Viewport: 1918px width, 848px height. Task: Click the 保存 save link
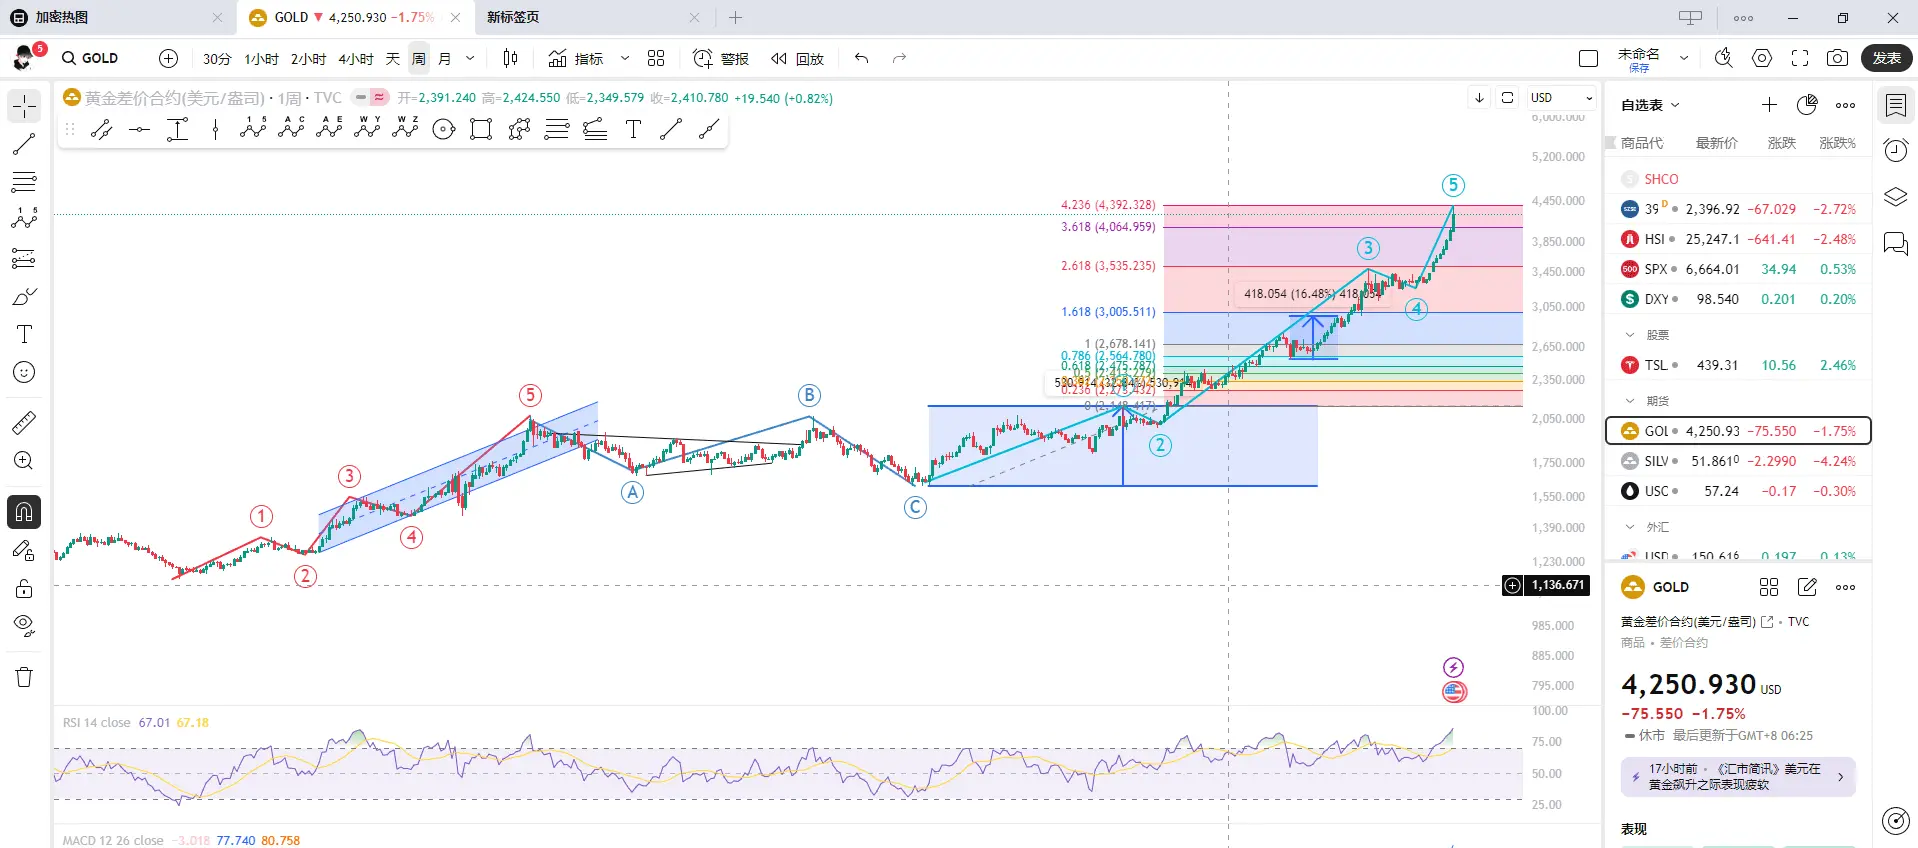tap(1639, 68)
